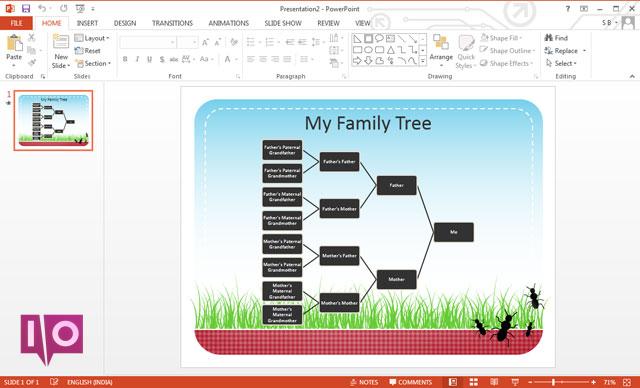Switch to Slide Sorter view icon
The image size is (640, 388).
[x=473, y=382]
